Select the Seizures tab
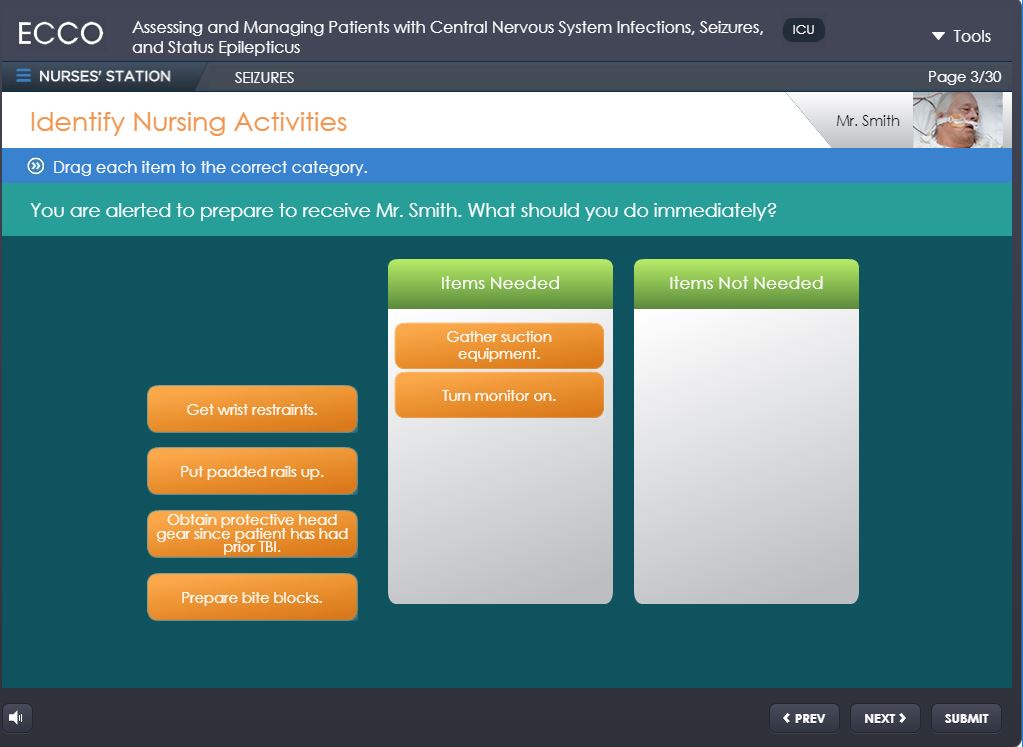Viewport: 1023px width, 747px height. coord(264,77)
